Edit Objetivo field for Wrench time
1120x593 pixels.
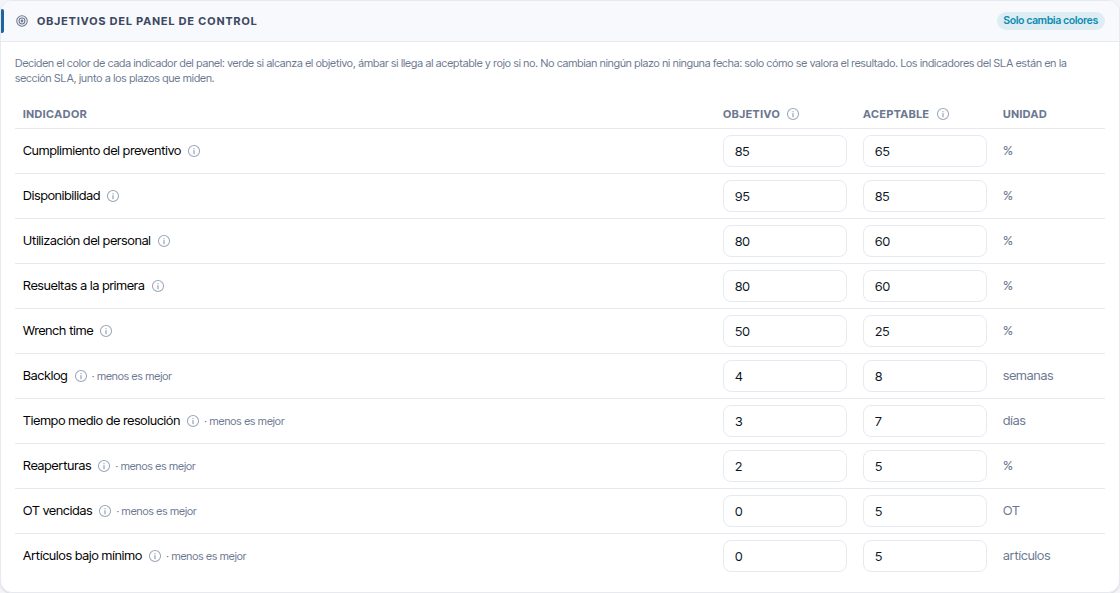[785, 332]
